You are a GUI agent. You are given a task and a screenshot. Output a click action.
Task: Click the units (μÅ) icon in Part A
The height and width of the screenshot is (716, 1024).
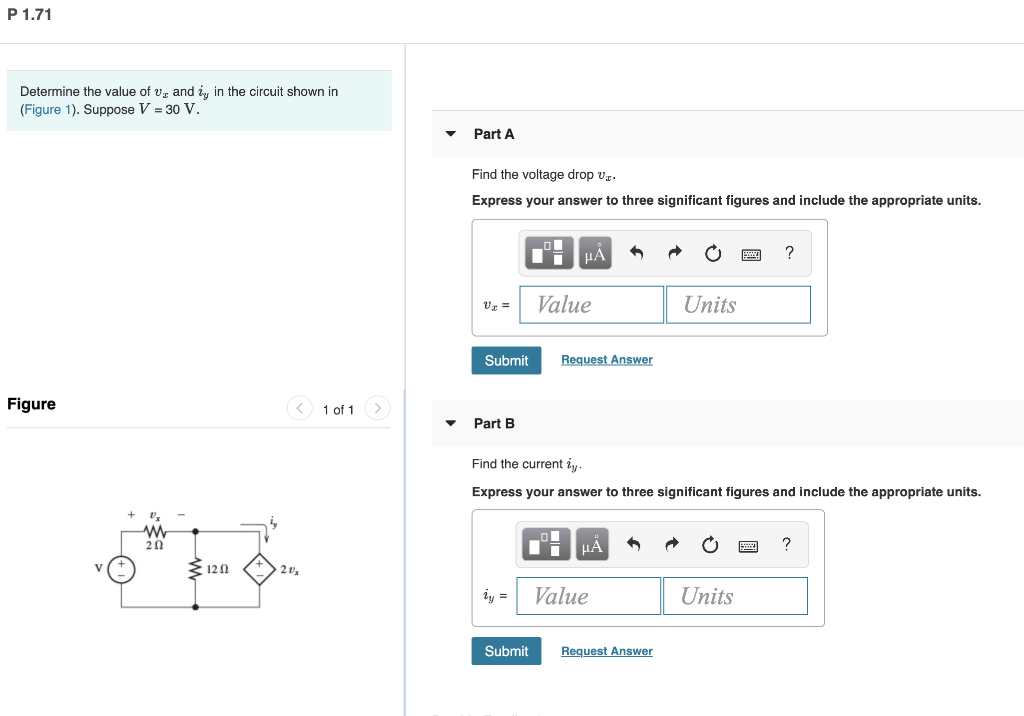tap(594, 252)
